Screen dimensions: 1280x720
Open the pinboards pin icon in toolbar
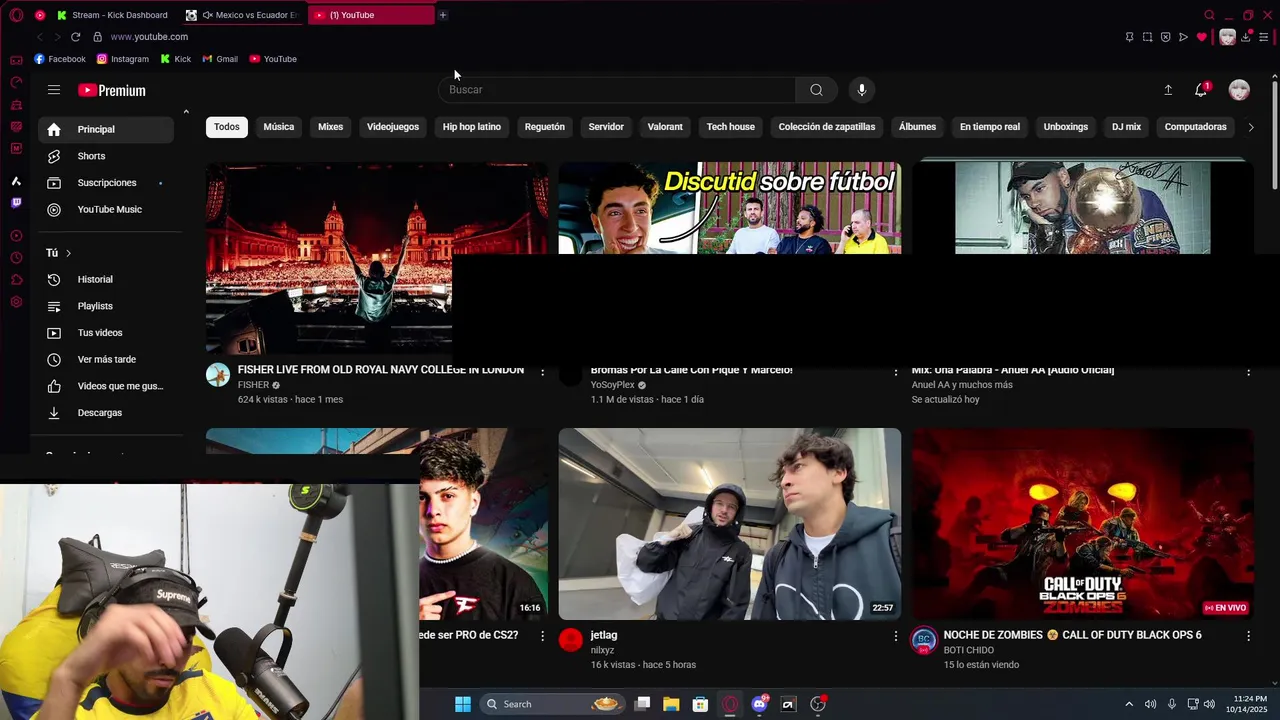[1129, 37]
